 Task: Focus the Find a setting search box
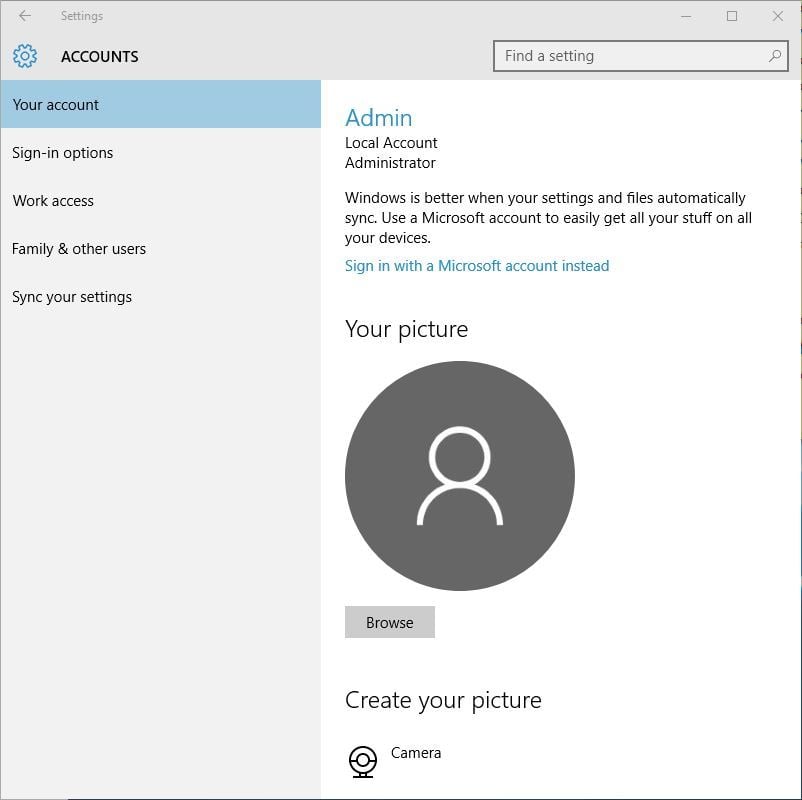click(640, 56)
